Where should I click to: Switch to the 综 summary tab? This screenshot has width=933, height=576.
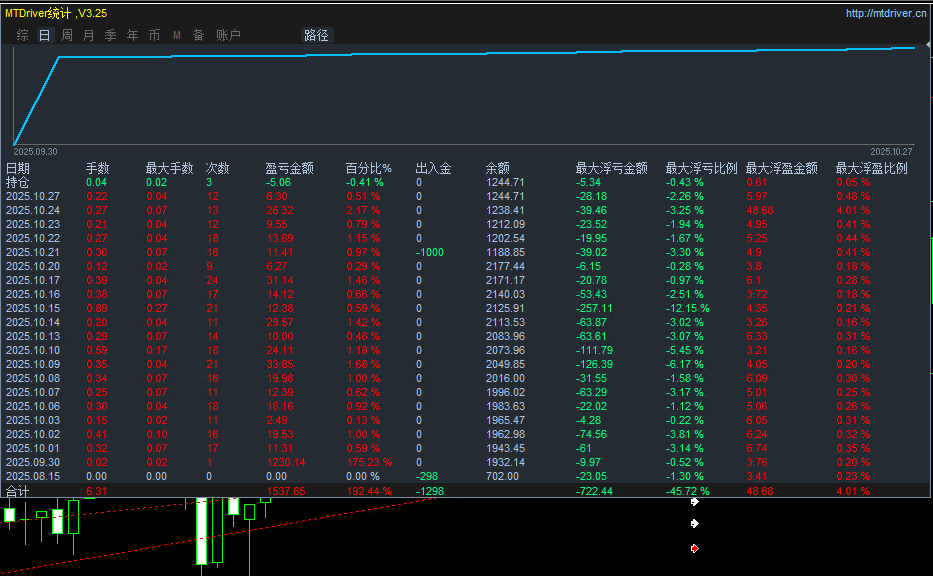pos(23,36)
